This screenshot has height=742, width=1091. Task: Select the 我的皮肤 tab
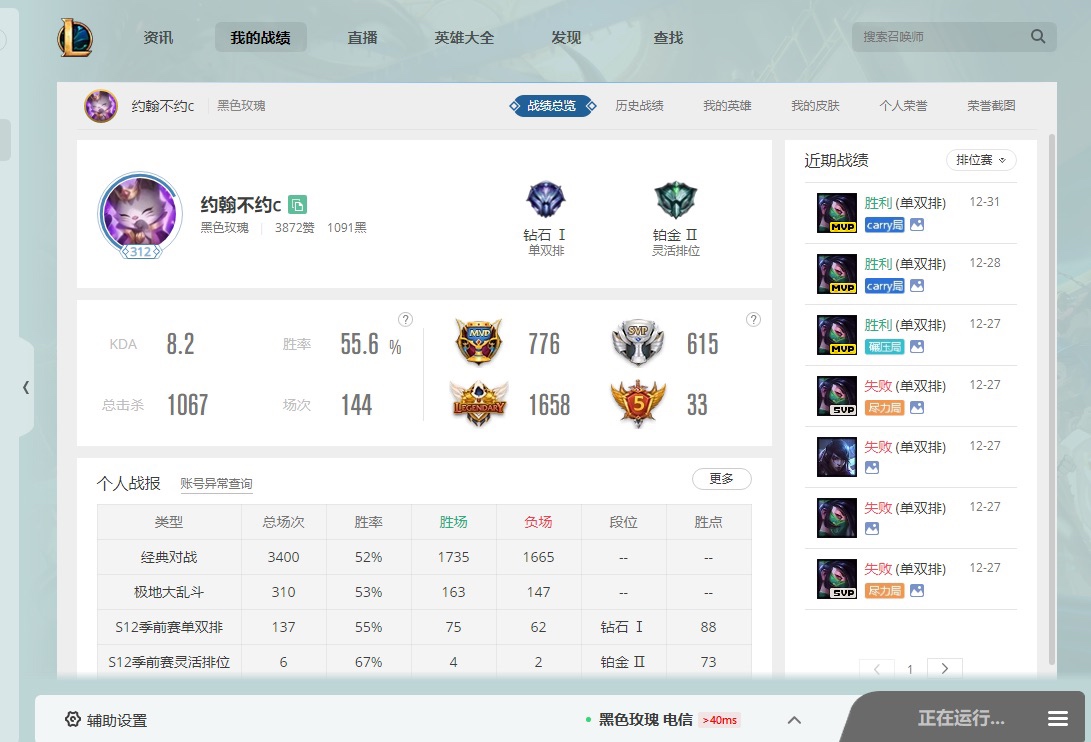815,106
